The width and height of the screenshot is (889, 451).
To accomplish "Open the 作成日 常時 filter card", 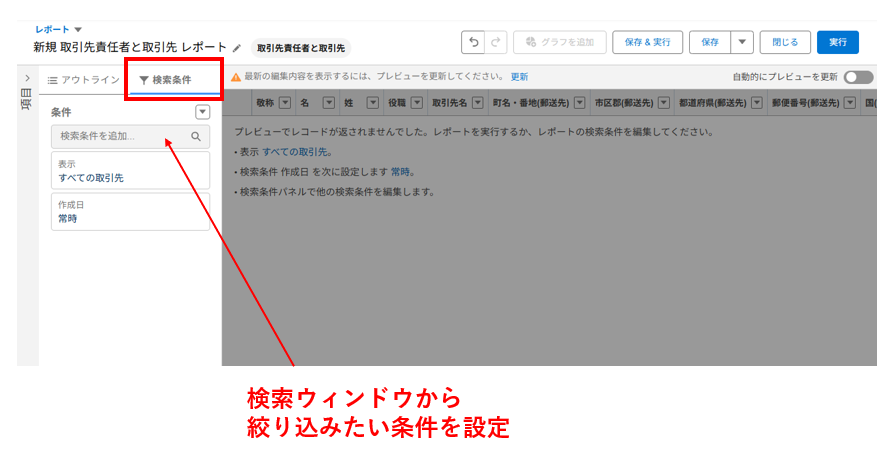I will click(x=130, y=212).
